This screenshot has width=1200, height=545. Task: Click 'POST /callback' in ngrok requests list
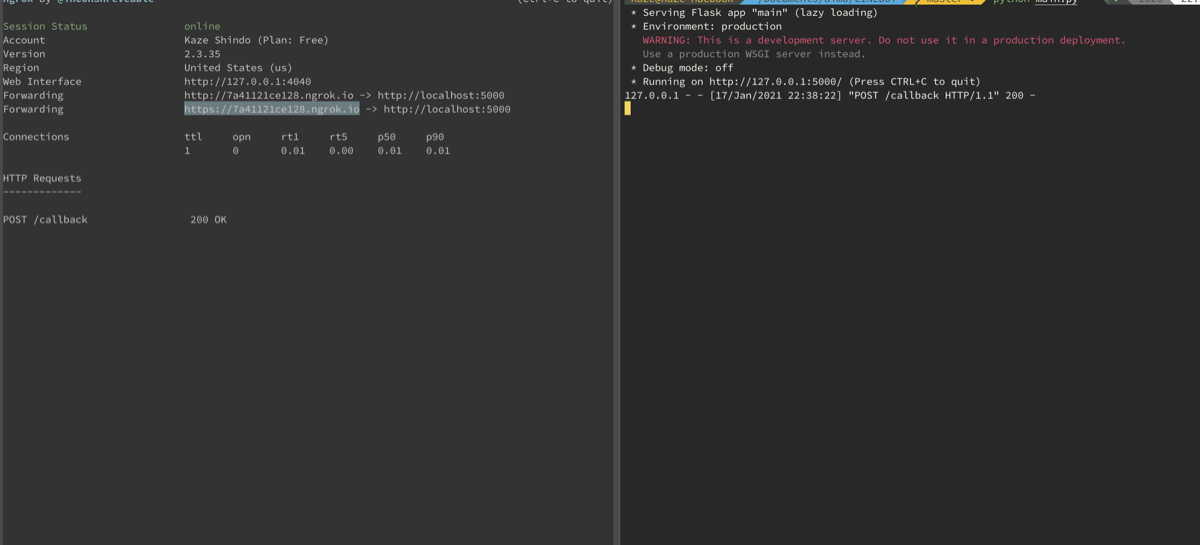pos(45,220)
